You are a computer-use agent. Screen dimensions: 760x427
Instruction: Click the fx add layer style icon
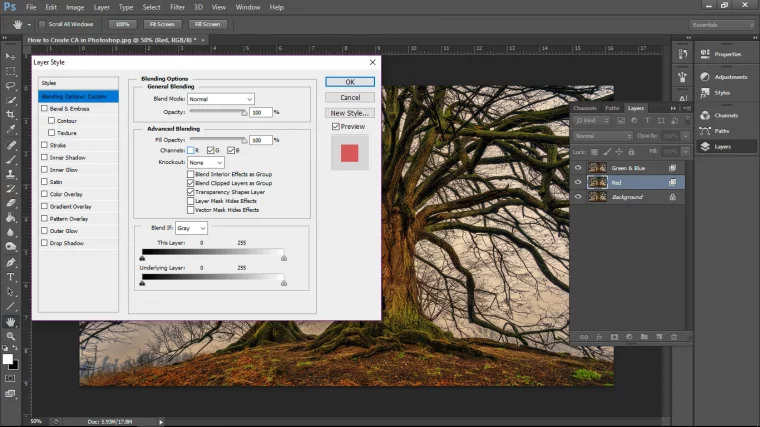coord(599,337)
